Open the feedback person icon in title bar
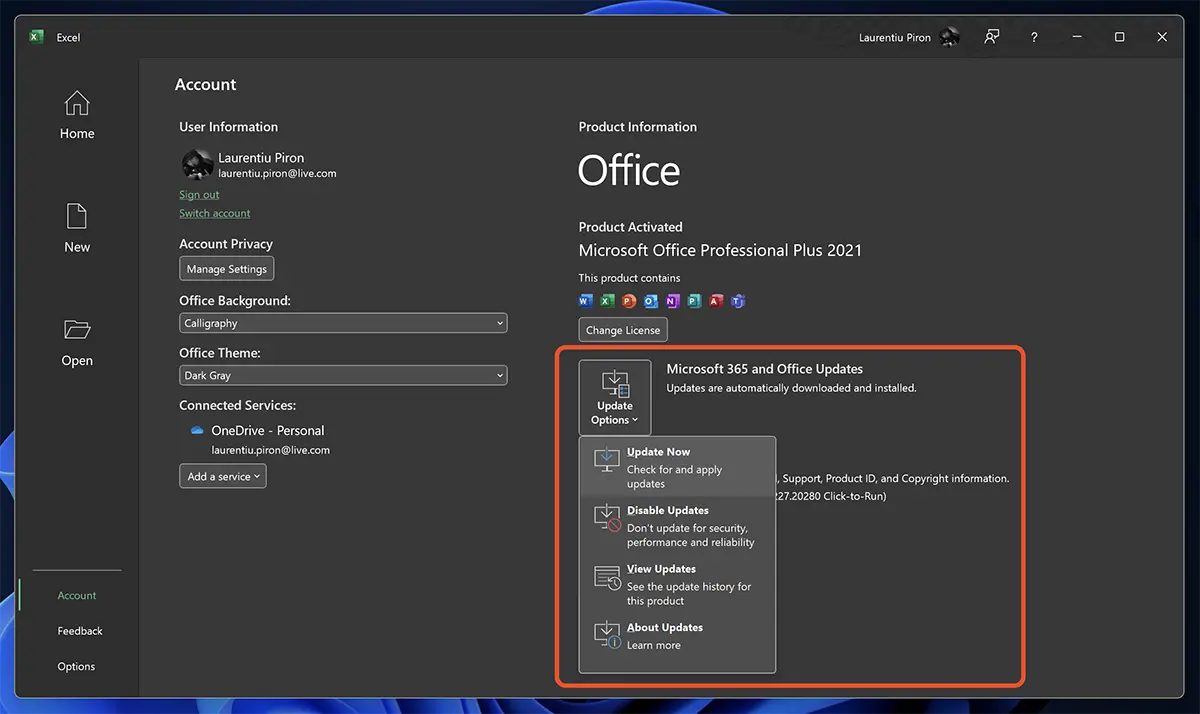1200x714 pixels. (991, 37)
